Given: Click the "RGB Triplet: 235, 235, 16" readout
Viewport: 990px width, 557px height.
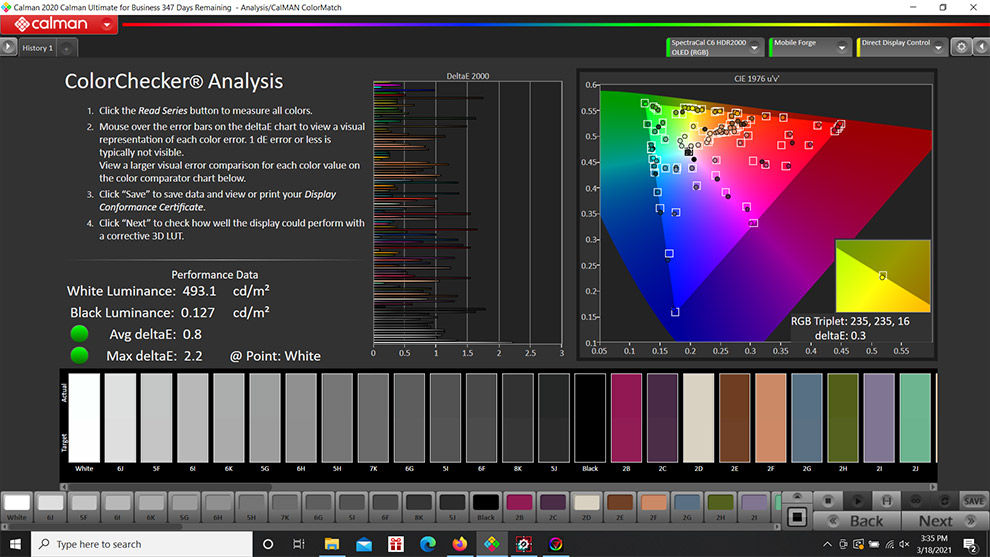Looking at the screenshot, I should [x=850, y=321].
